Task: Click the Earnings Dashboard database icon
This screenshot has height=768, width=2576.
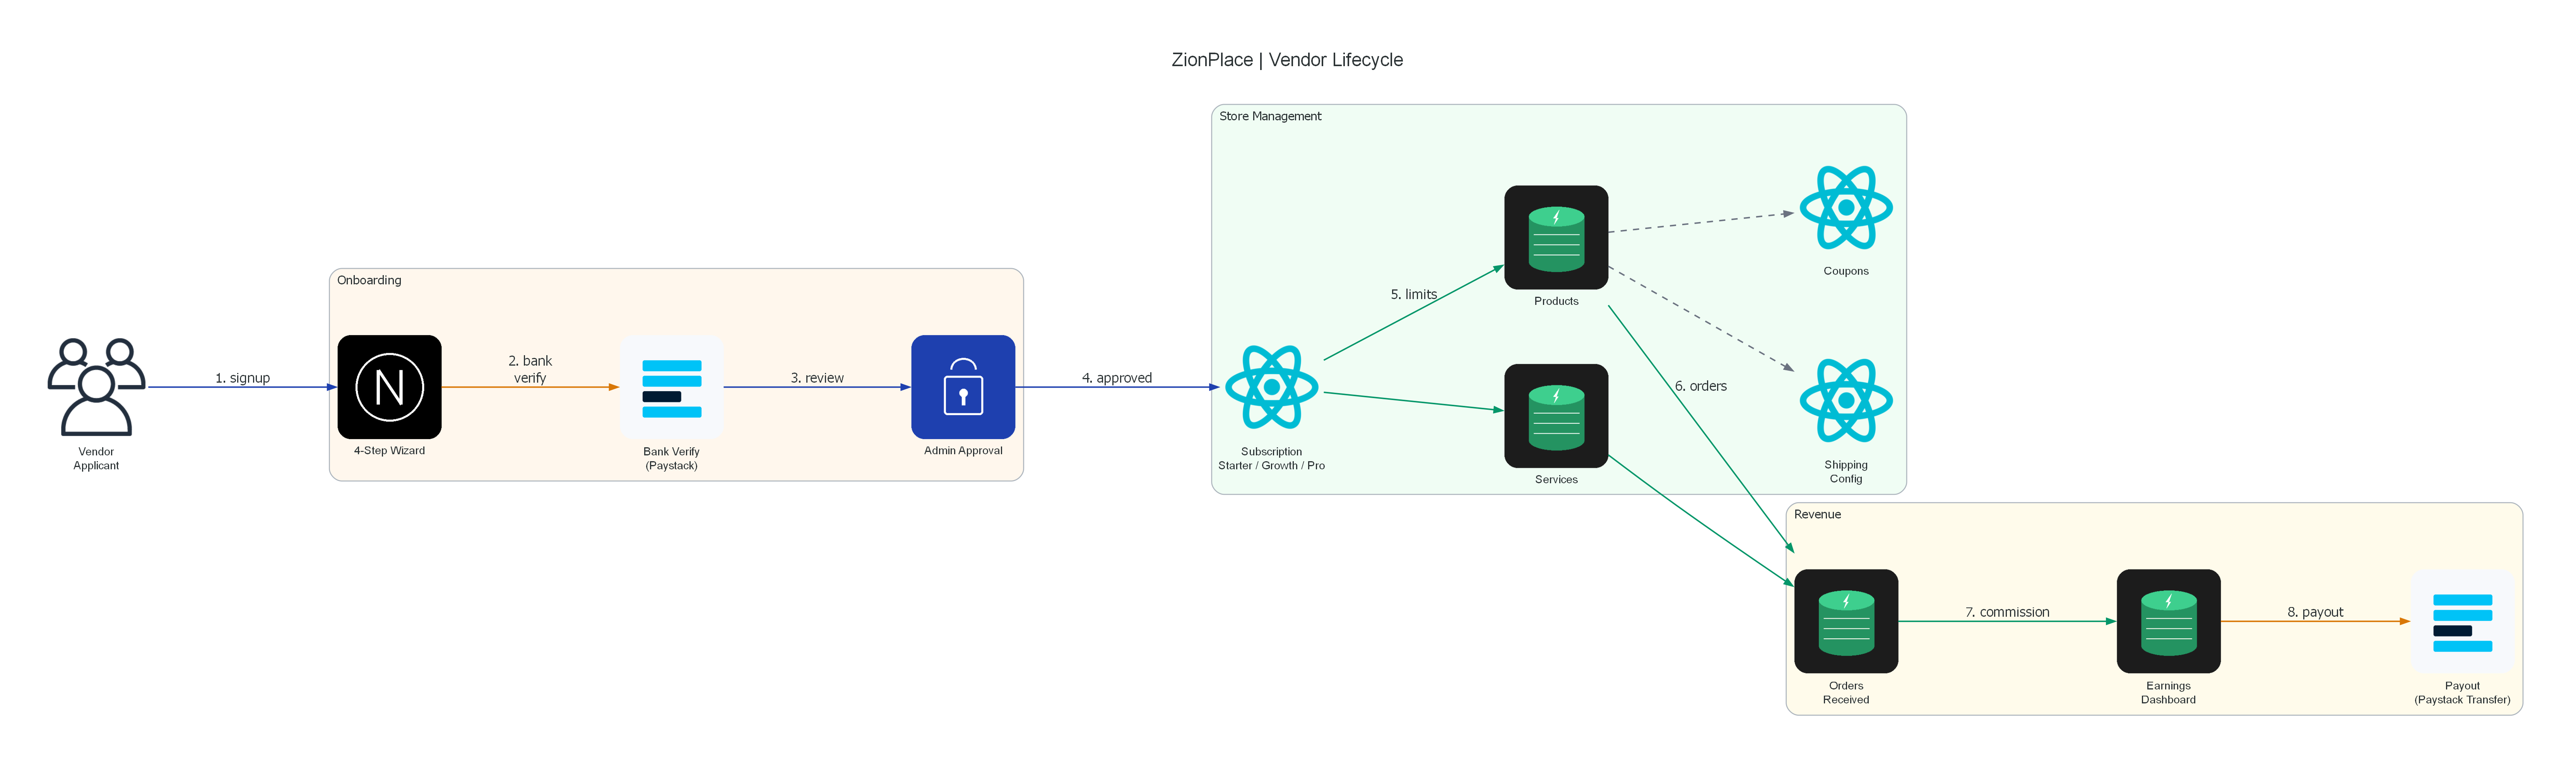Action: 2168,621
